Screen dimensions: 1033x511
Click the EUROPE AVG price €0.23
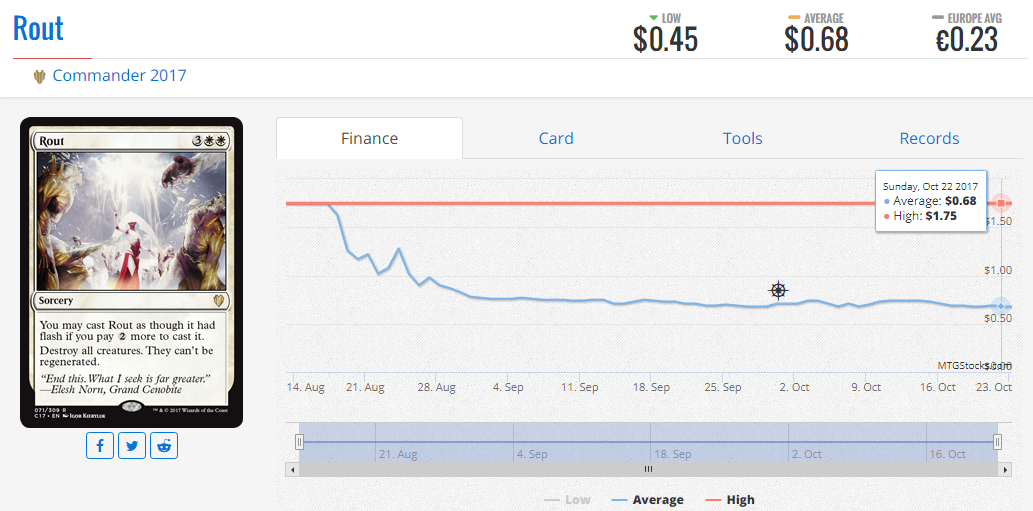click(967, 40)
